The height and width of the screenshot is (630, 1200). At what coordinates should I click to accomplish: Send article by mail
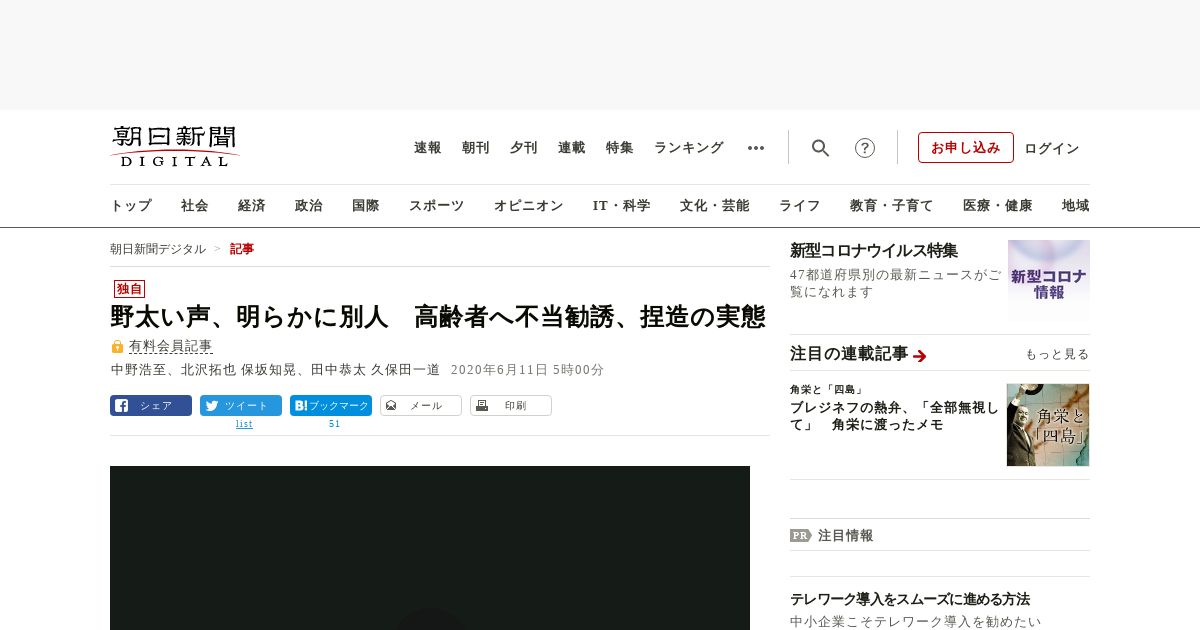coord(421,405)
